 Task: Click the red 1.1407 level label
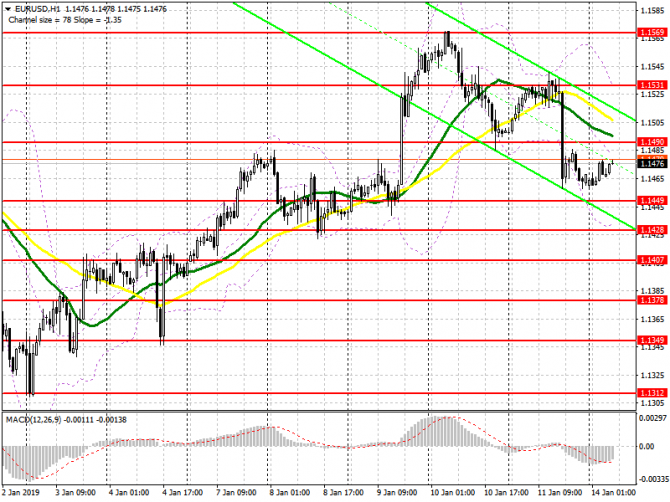point(652,260)
